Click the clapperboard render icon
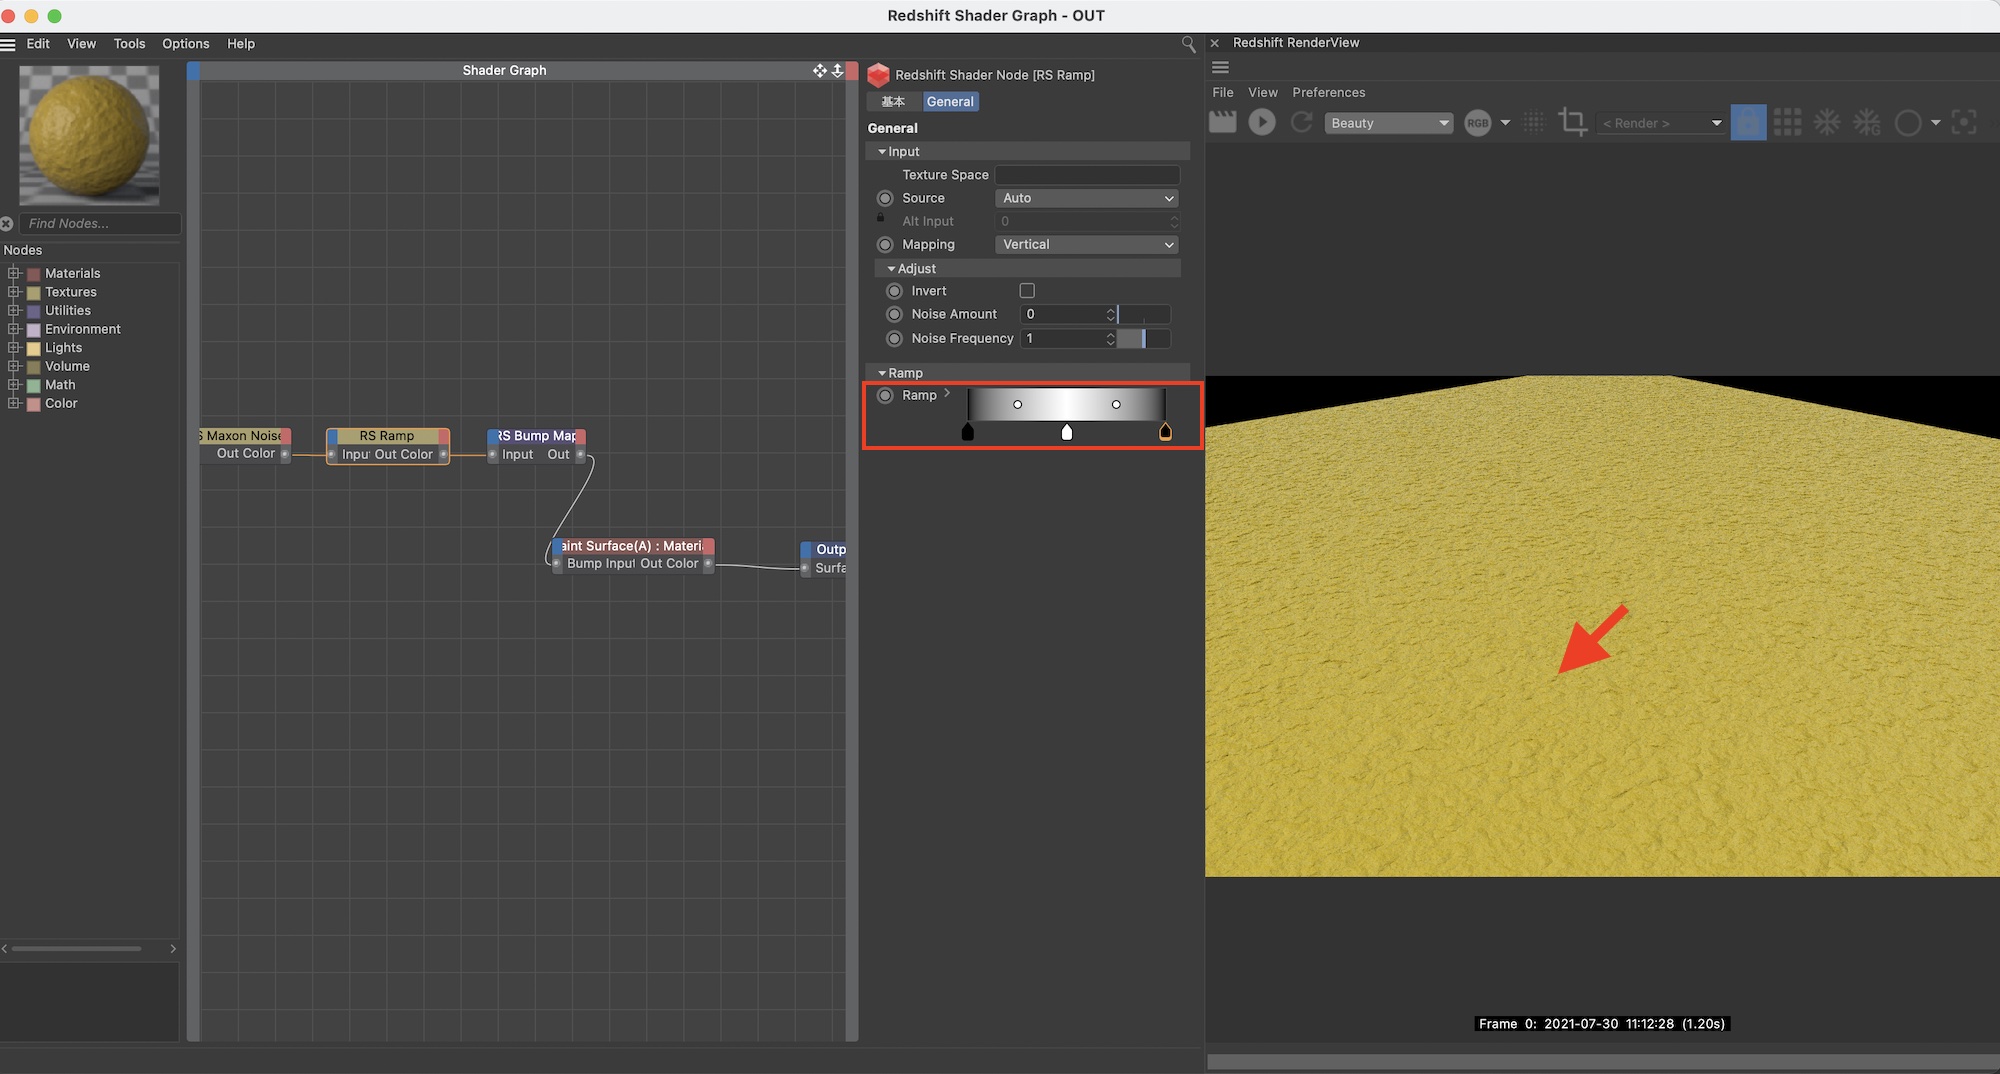 click(1222, 122)
